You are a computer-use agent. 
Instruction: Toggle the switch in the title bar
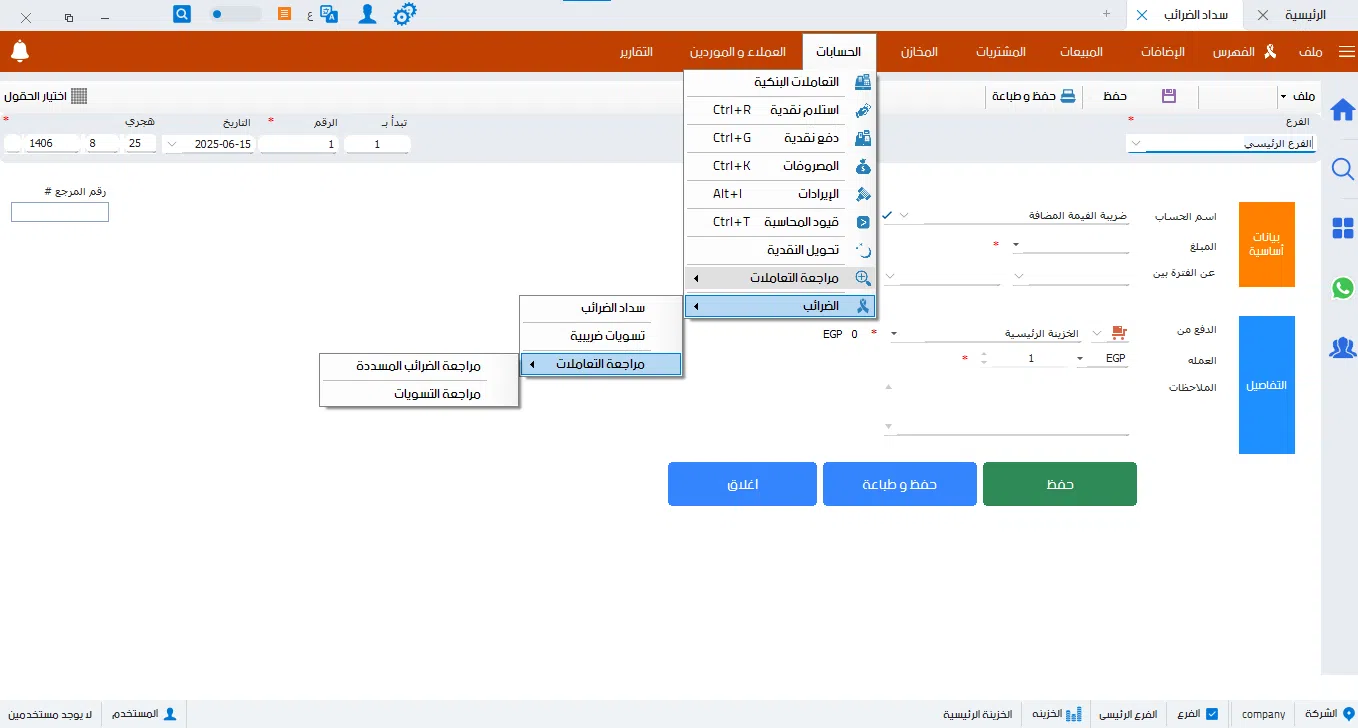[235, 15]
